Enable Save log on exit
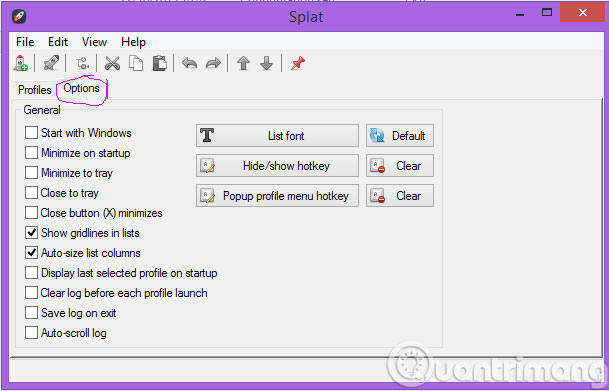Screen dimensions: 609x391 click(31, 313)
